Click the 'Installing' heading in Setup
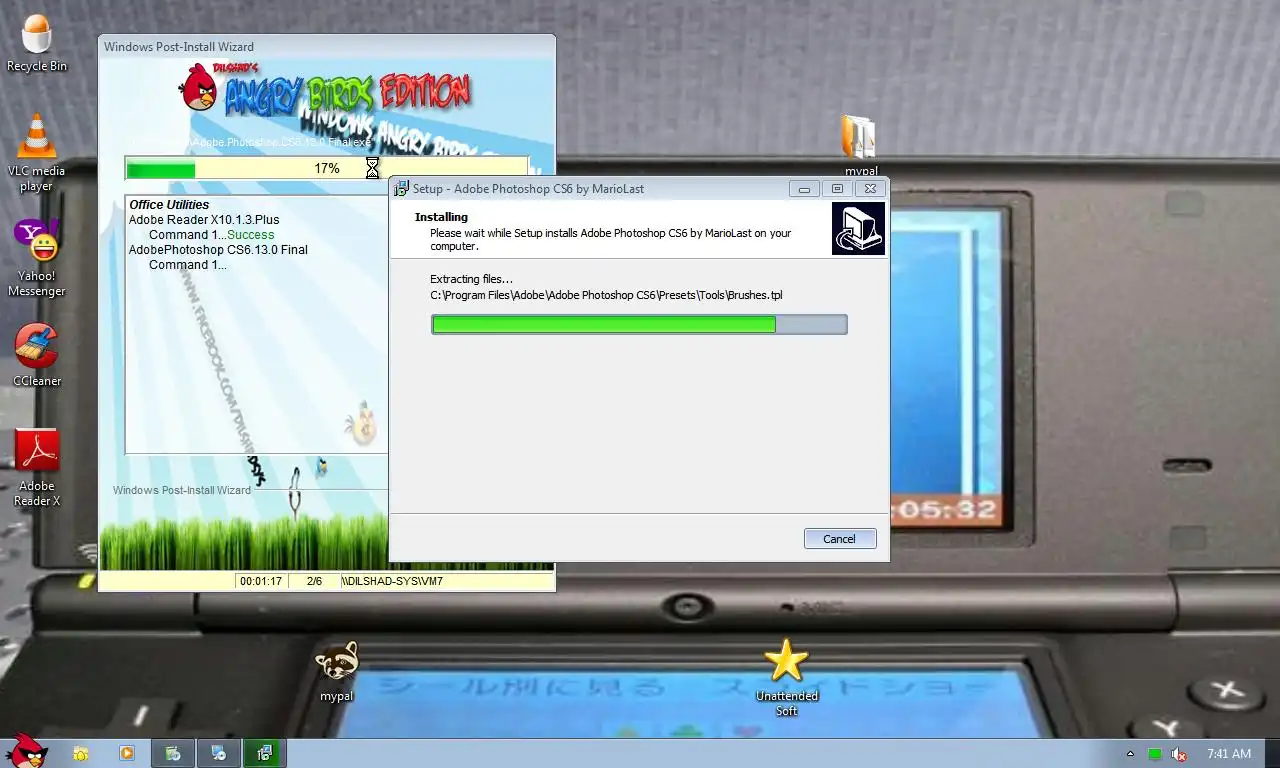Screen dimensions: 1280x768 coord(441,217)
